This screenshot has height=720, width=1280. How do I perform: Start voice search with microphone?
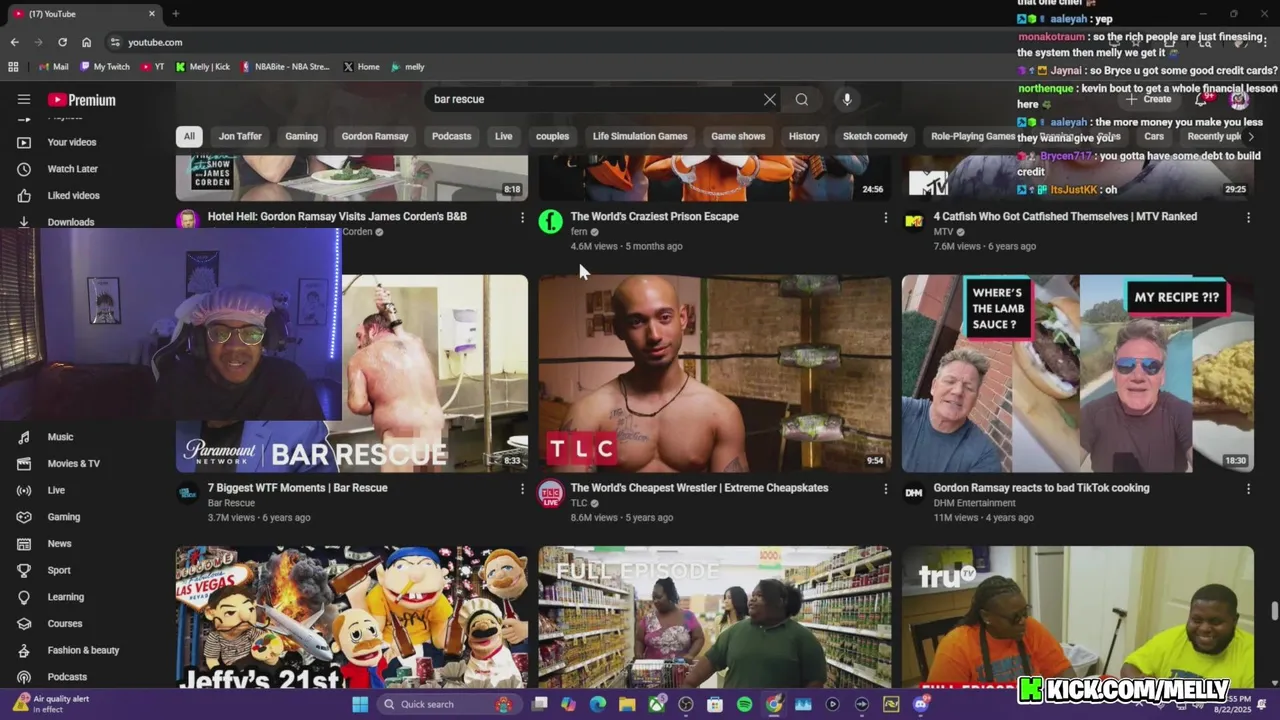point(847,99)
